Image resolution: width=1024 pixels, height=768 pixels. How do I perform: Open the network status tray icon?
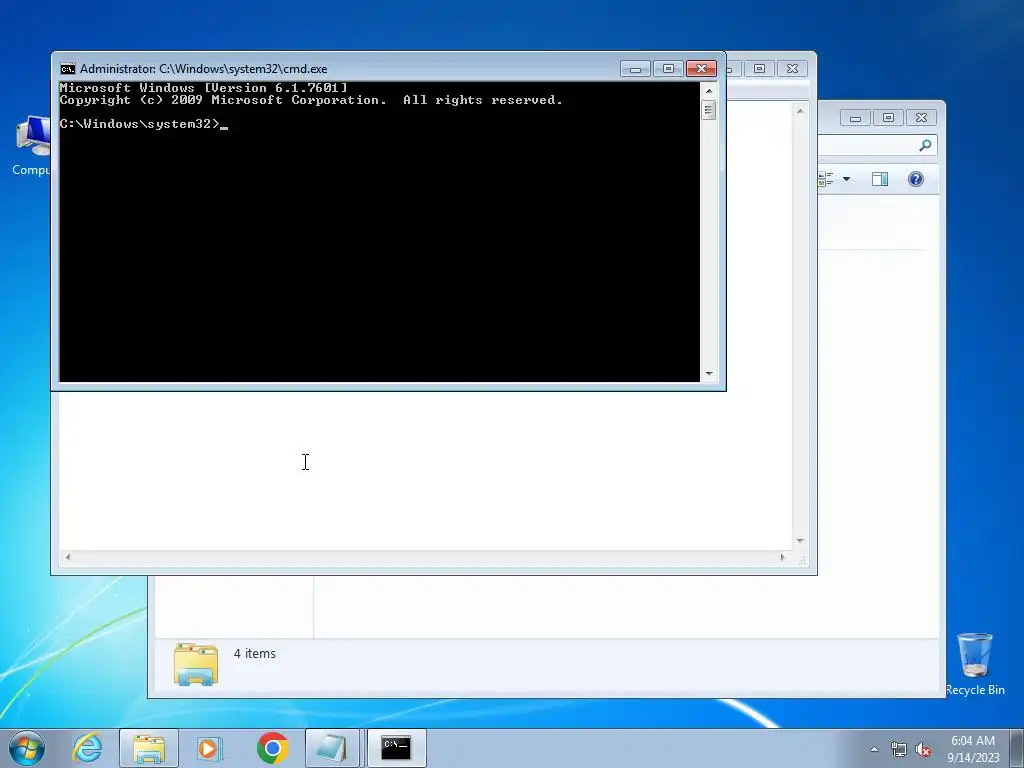pyautogui.click(x=899, y=749)
